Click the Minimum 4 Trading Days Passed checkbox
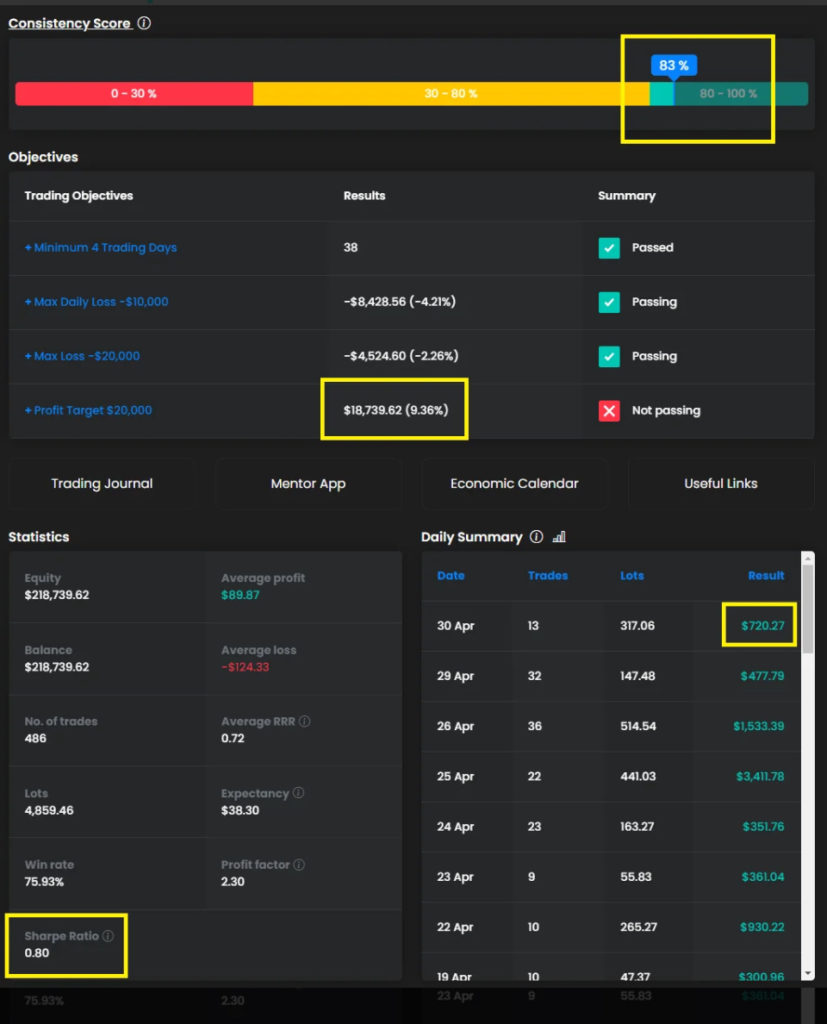Image resolution: width=827 pixels, height=1024 pixels. tap(609, 248)
